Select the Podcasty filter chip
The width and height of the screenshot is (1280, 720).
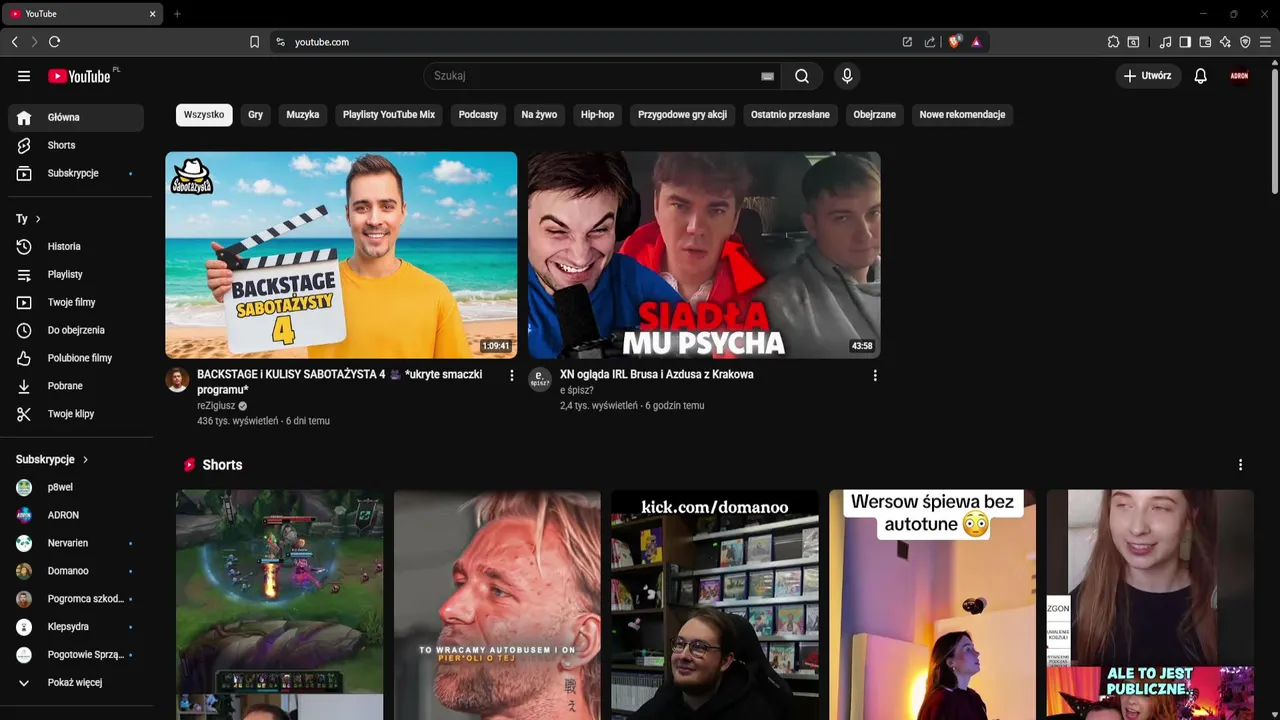(478, 115)
